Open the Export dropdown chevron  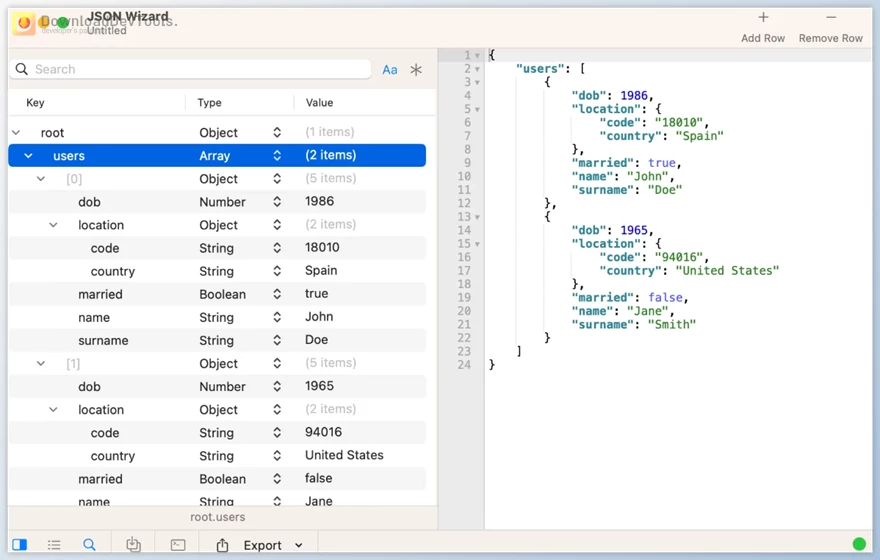pyautogui.click(x=299, y=545)
